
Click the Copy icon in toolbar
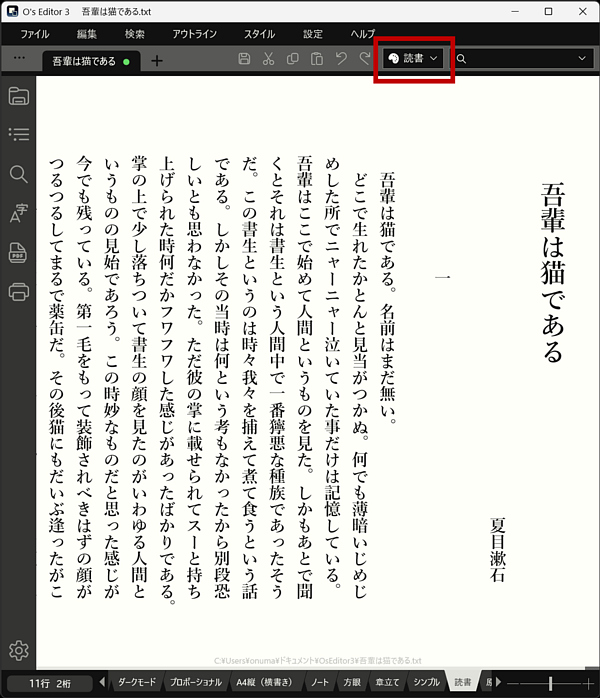[x=292, y=59]
